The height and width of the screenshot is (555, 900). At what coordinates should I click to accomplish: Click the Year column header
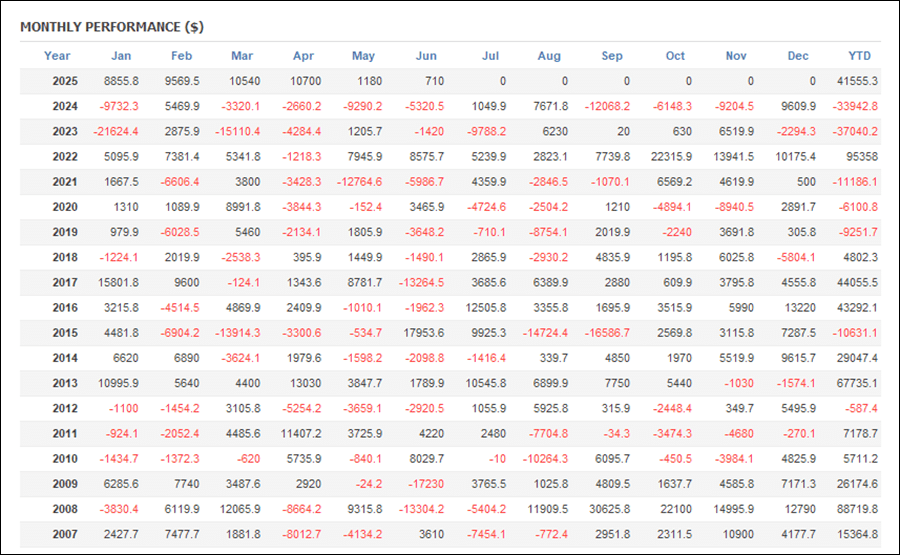pyautogui.click(x=57, y=56)
